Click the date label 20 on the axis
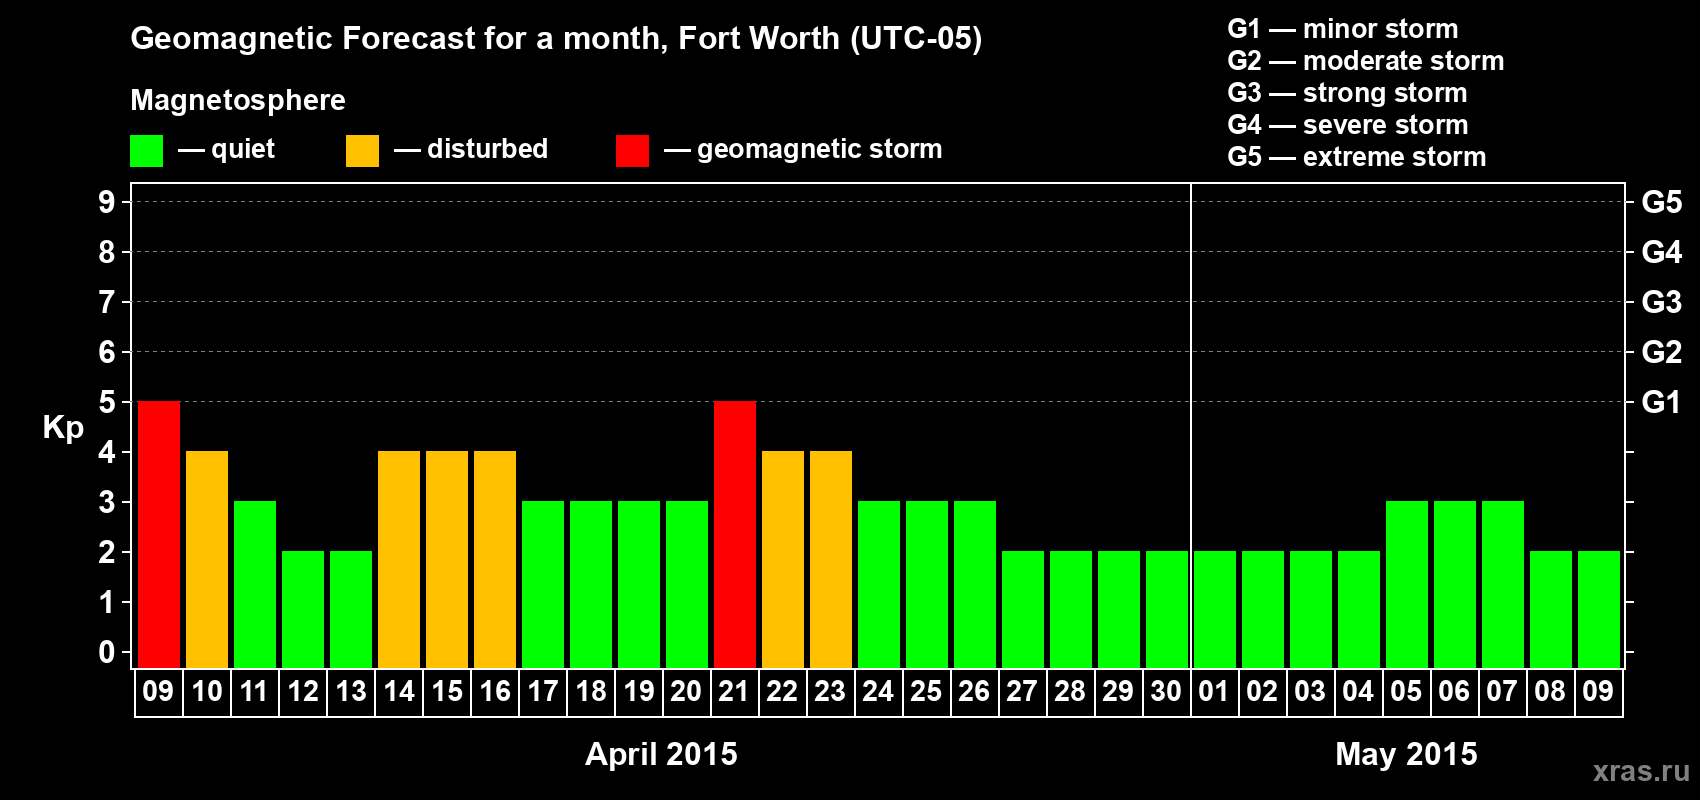Viewport: 1700px width, 800px height. (x=686, y=691)
